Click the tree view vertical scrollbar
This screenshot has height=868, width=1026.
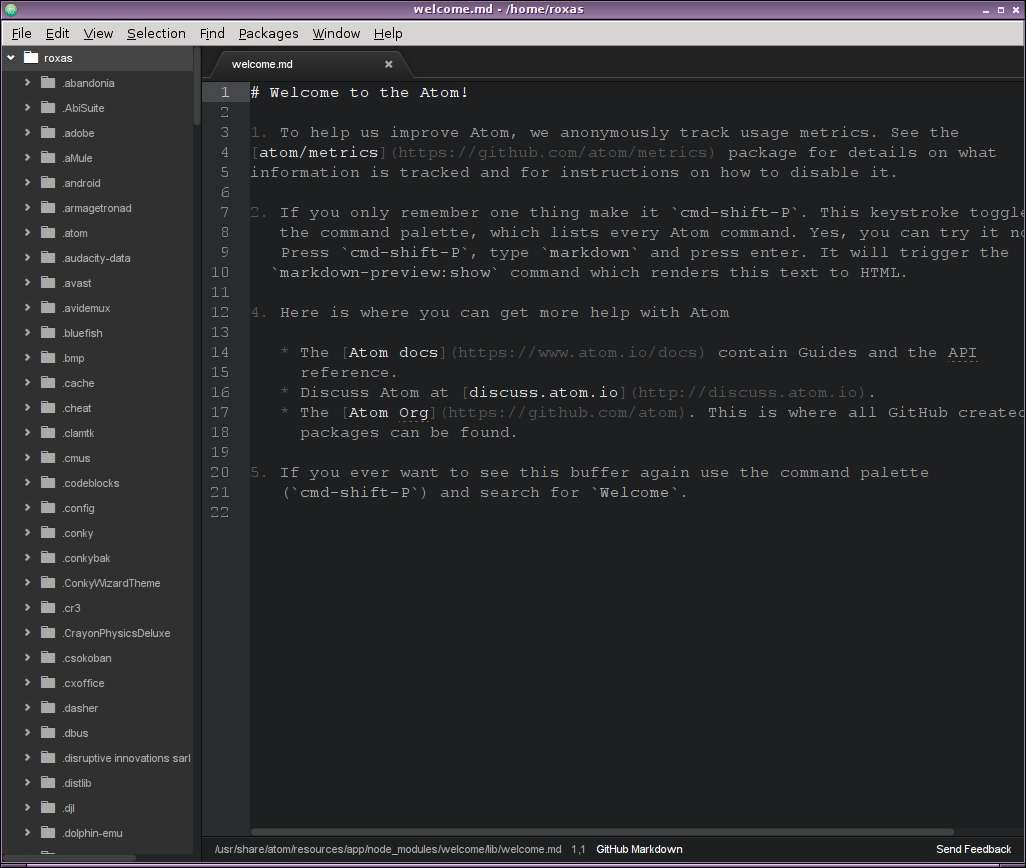pyautogui.click(x=196, y=85)
